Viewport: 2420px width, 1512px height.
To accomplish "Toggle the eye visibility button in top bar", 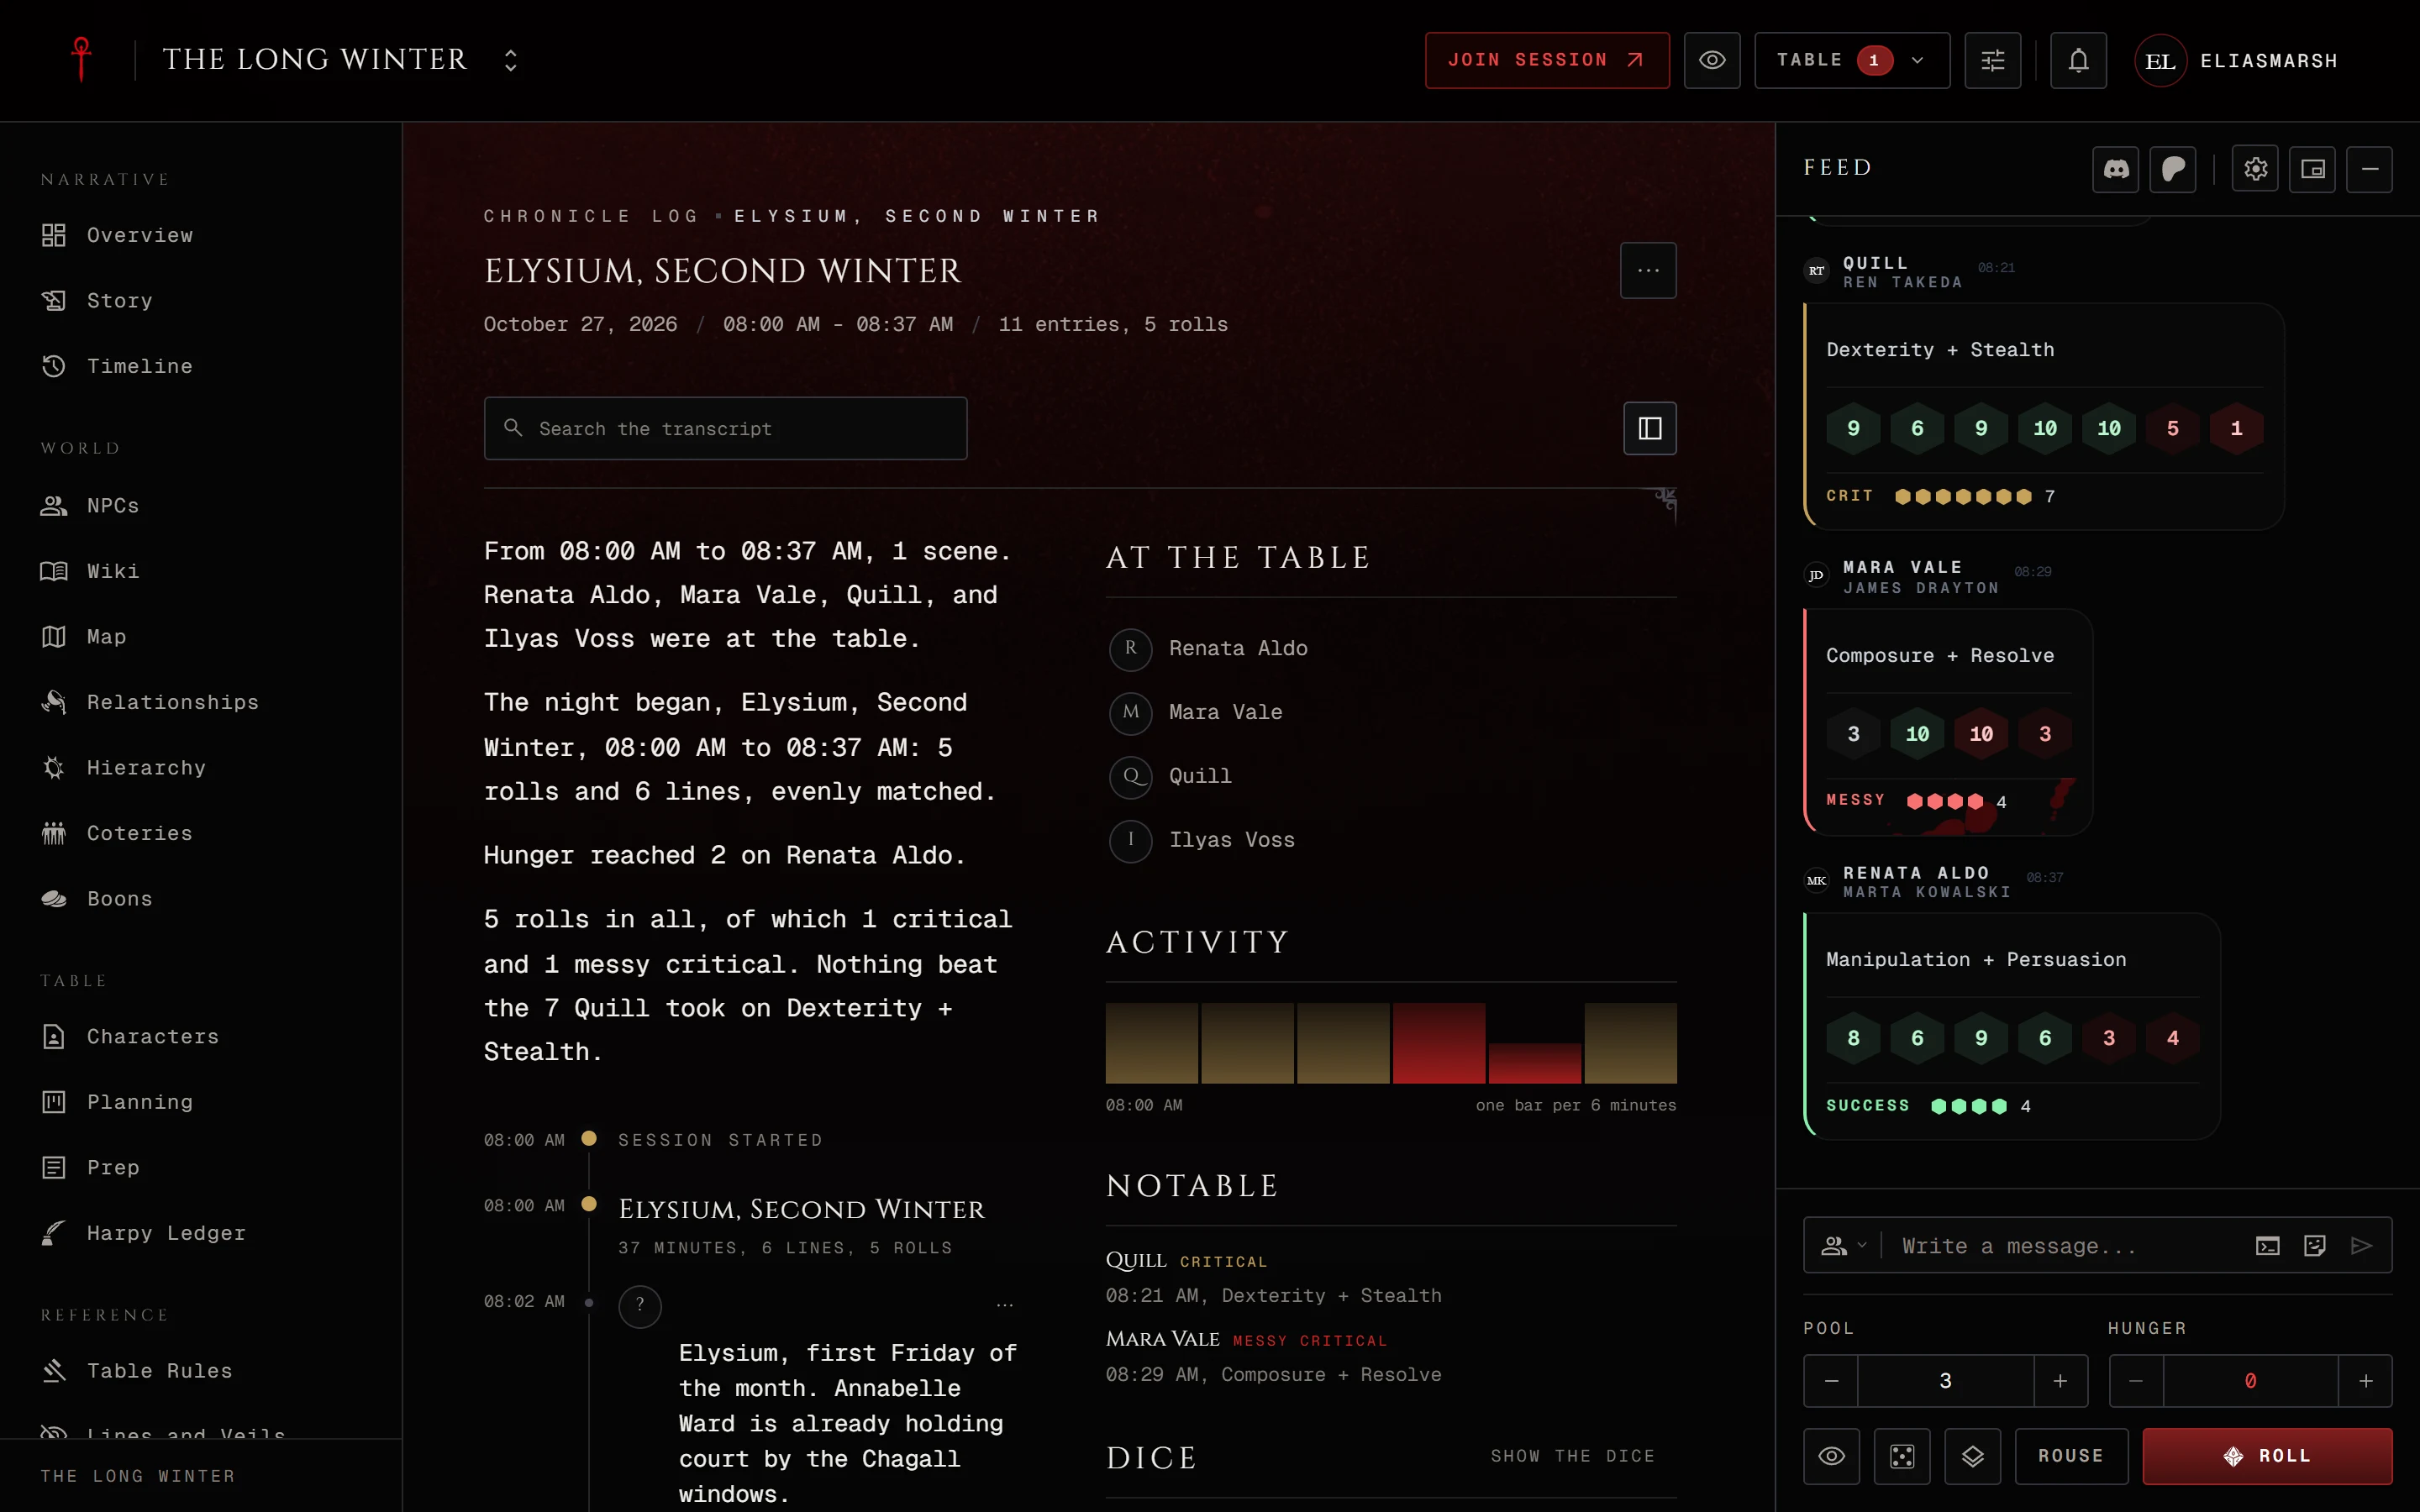I will click(x=1712, y=60).
